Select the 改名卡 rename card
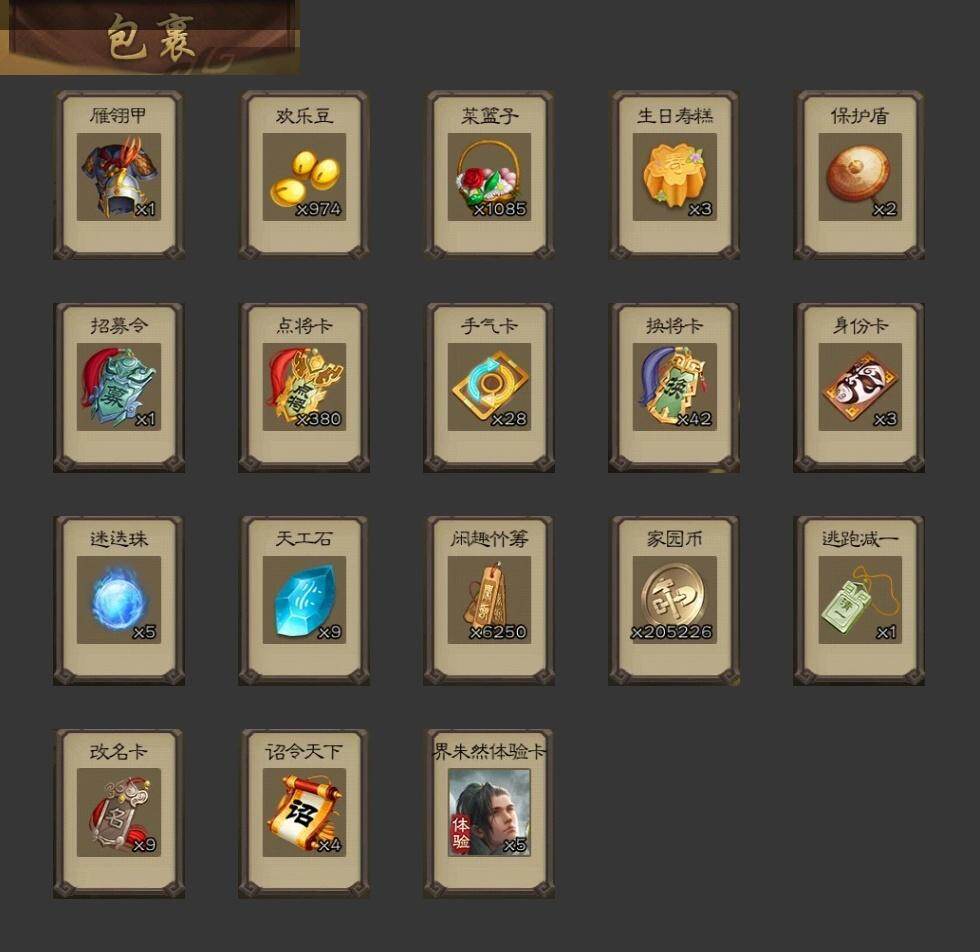The image size is (980, 952). [119, 813]
